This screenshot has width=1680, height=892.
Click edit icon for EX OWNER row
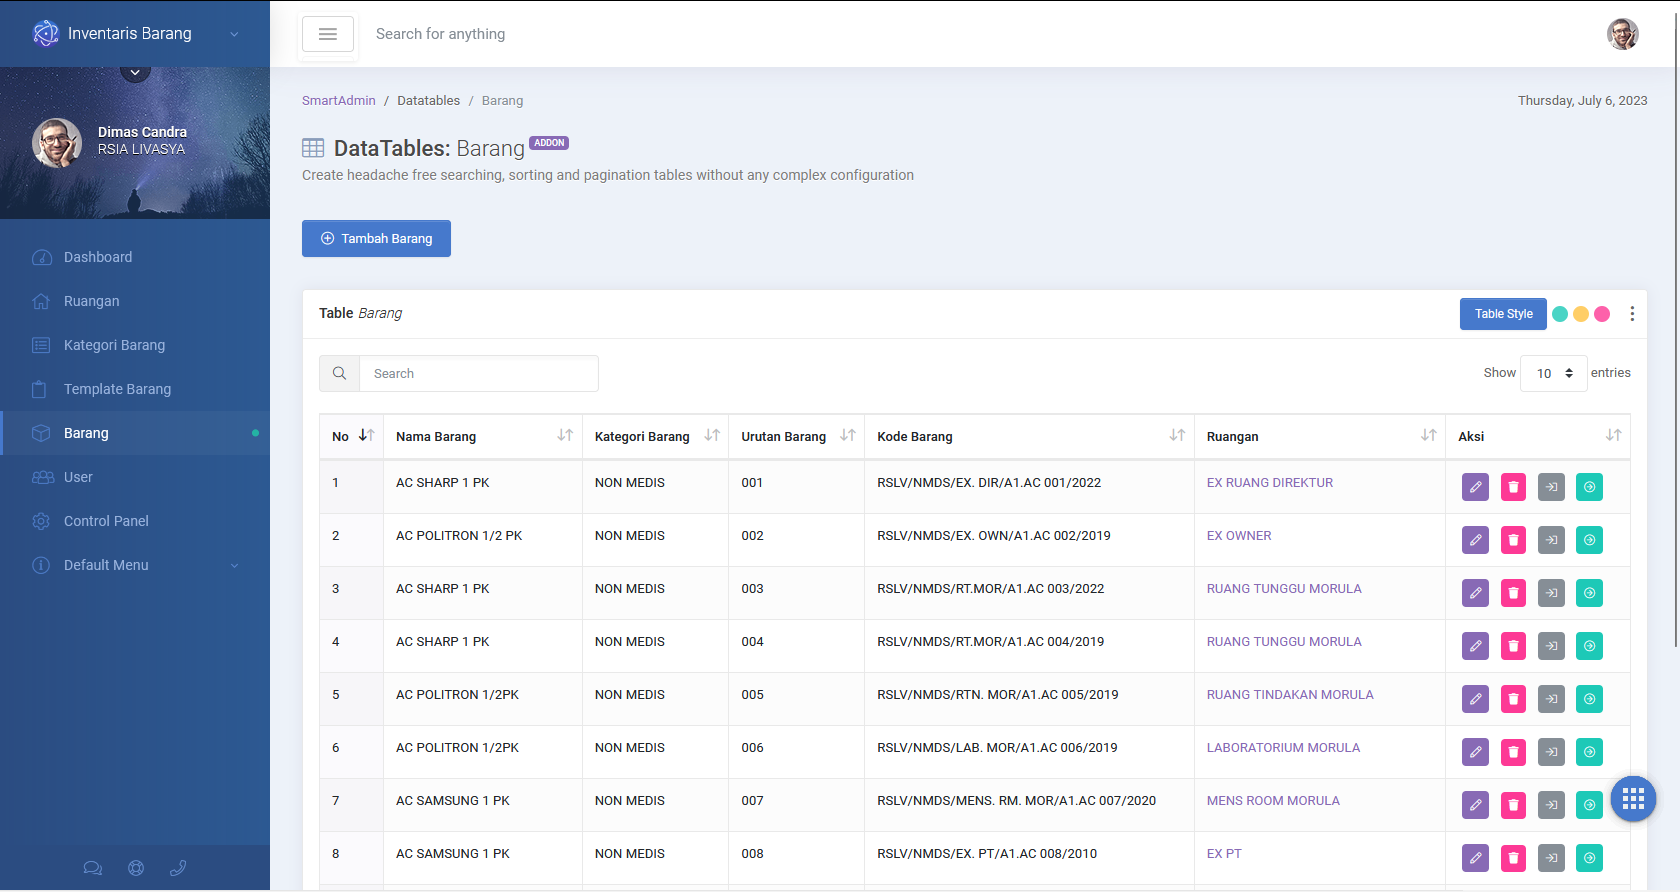coord(1475,540)
